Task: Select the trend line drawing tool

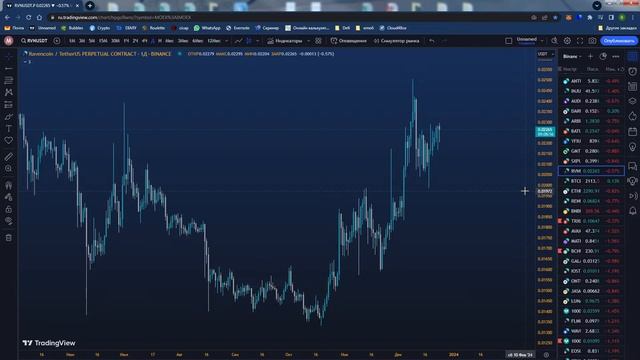Action: (x=9, y=68)
